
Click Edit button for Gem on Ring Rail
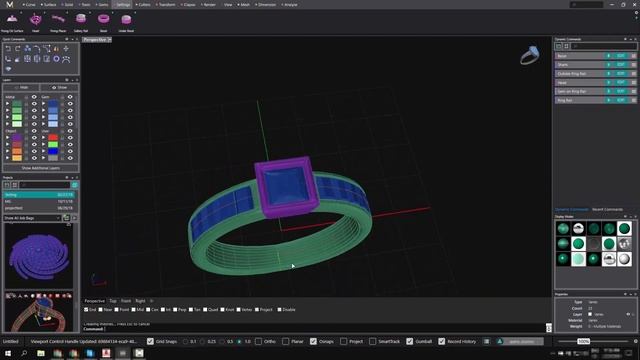(x=621, y=91)
